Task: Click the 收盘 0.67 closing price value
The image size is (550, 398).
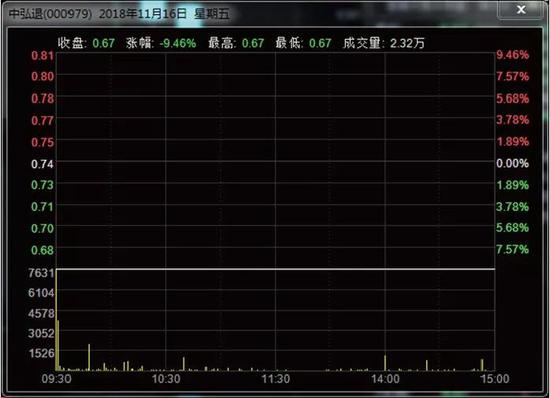Action: [103, 43]
